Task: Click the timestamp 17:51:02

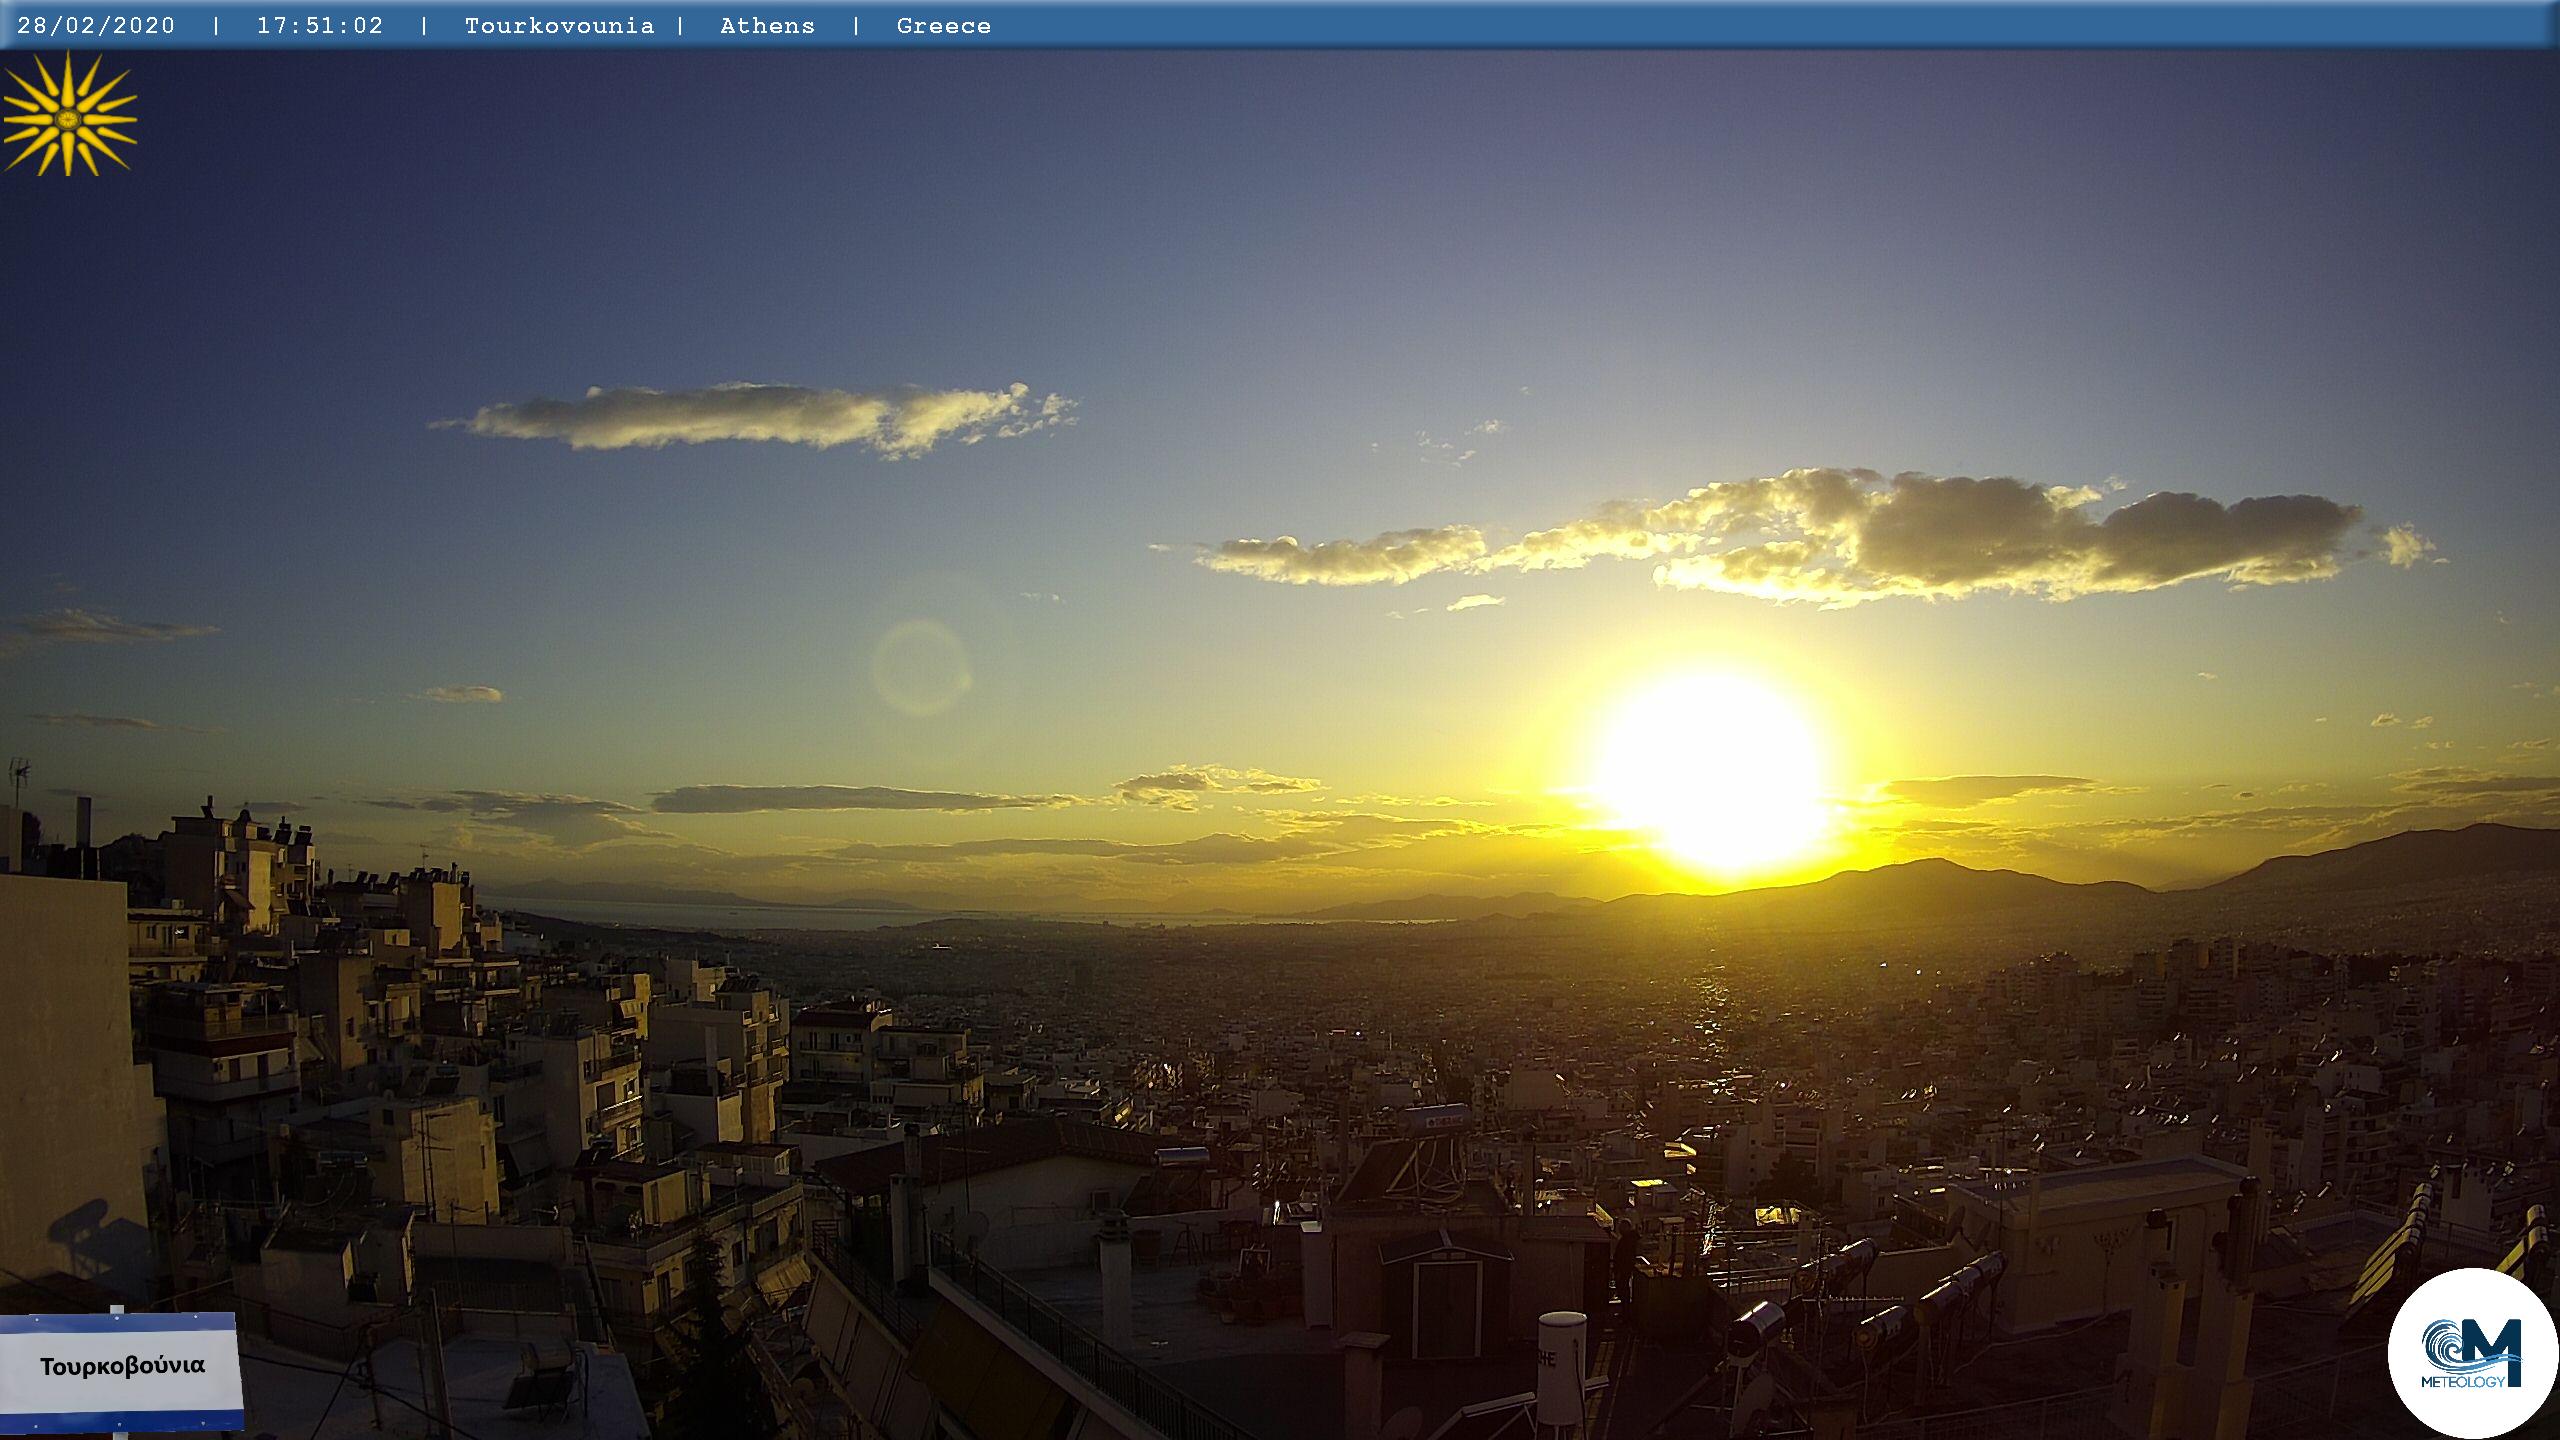Action: click(320, 26)
